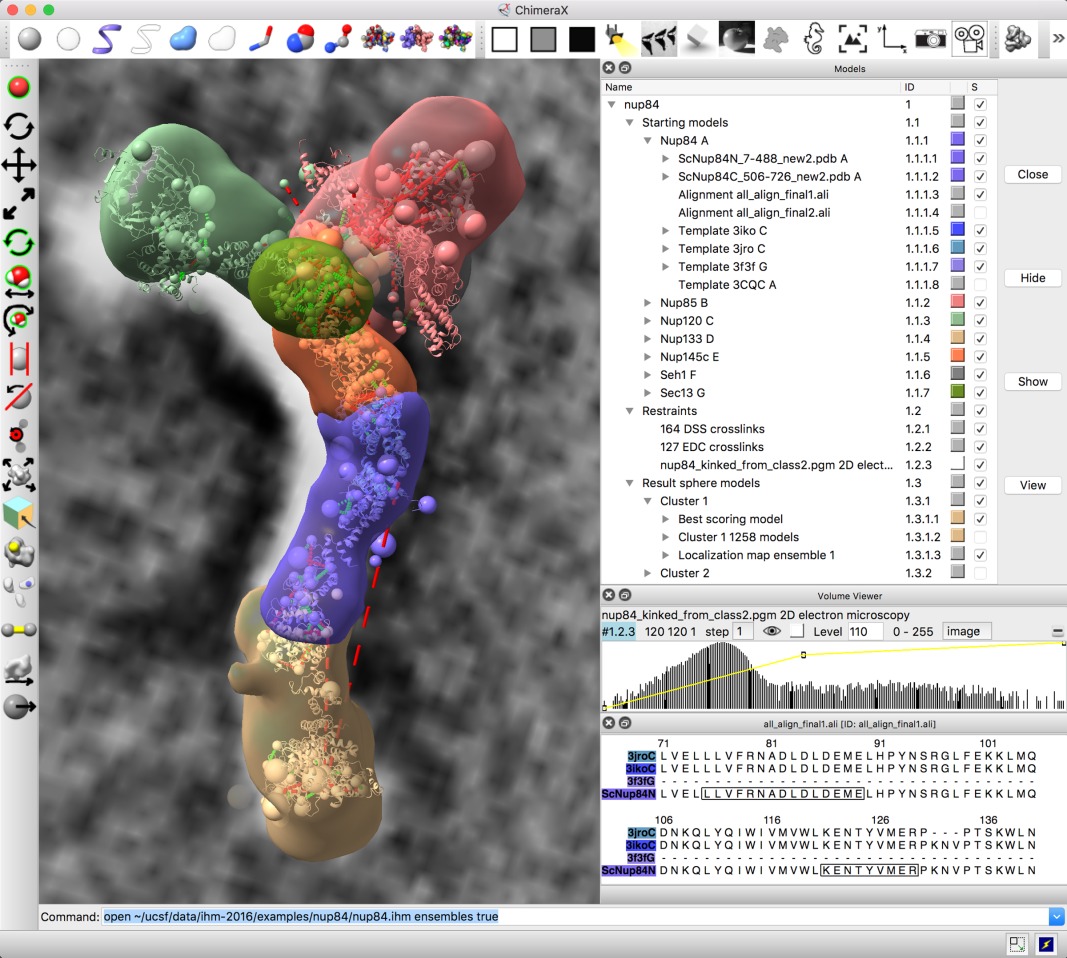The width and height of the screenshot is (1067, 958).
Task: Show surfaces with the blue blob icon
Action: coord(184,39)
